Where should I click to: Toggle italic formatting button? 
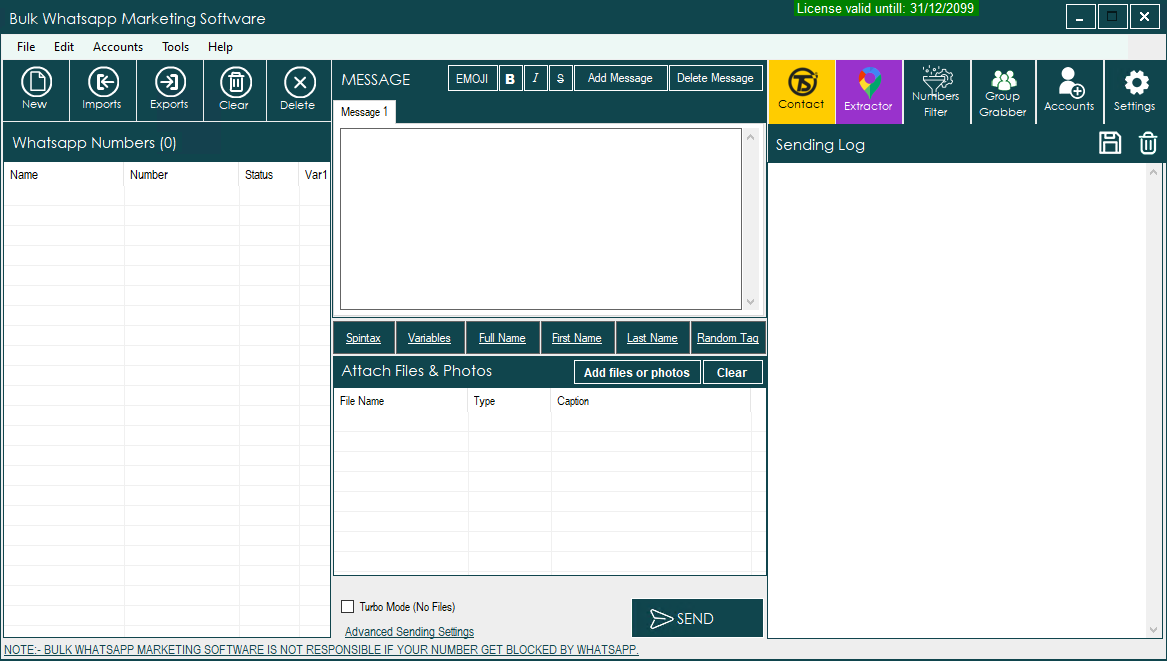pyautogui.click(x=535, y=78)
